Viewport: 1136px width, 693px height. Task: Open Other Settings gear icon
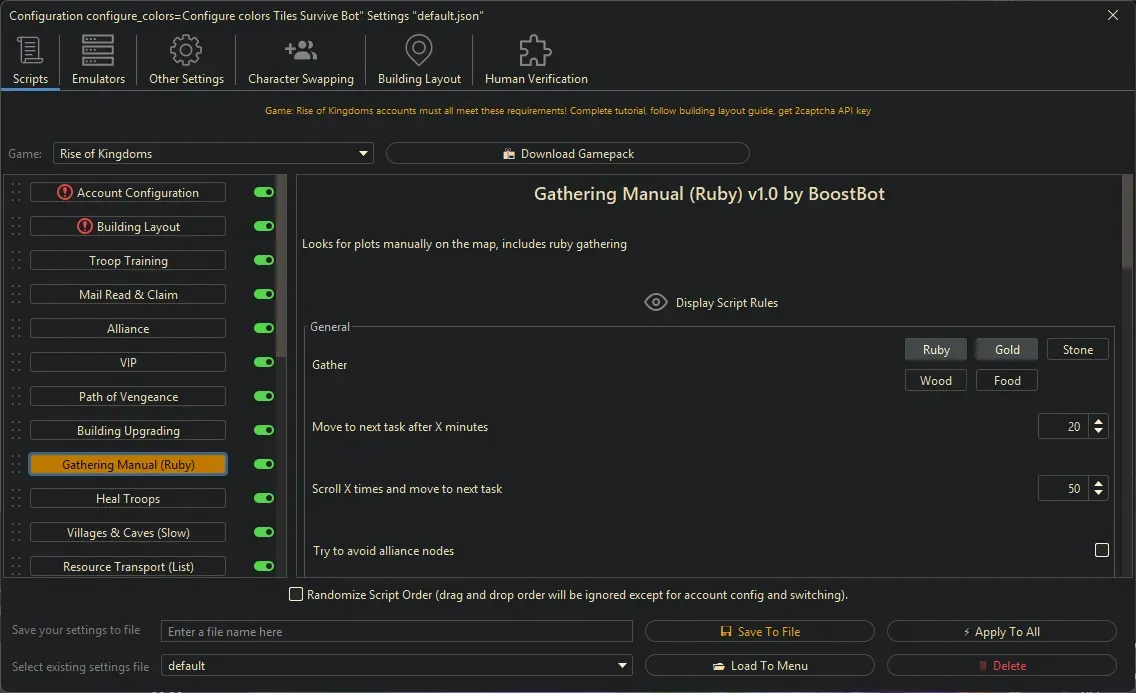click(184, 49)
